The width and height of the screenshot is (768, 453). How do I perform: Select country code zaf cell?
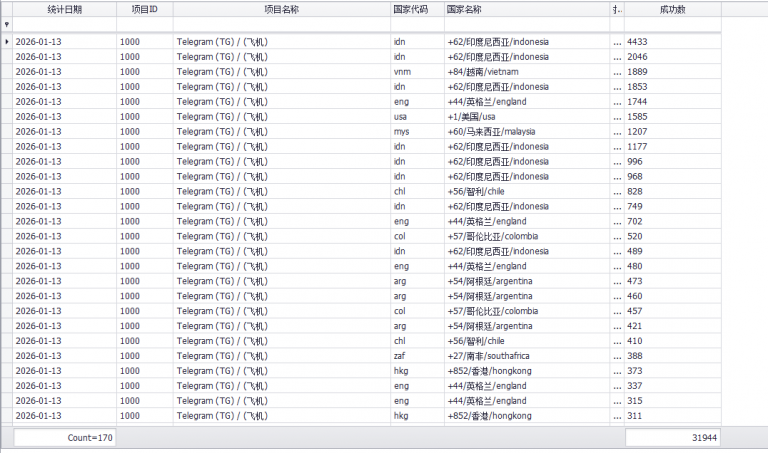[417, 356]
